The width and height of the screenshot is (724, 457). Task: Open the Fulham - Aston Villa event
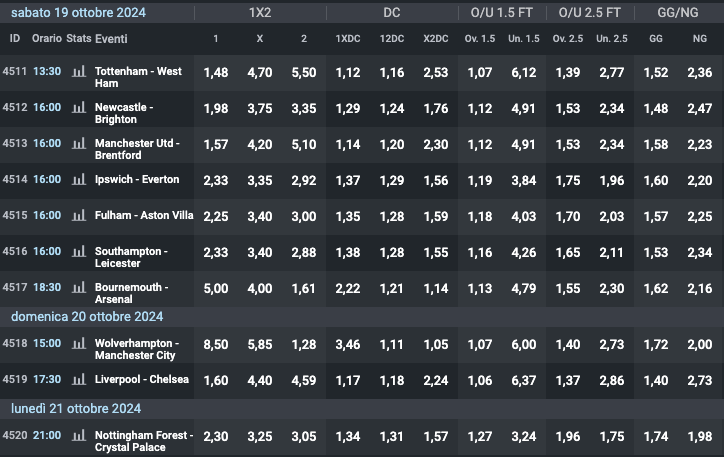(x=144, y=215)
